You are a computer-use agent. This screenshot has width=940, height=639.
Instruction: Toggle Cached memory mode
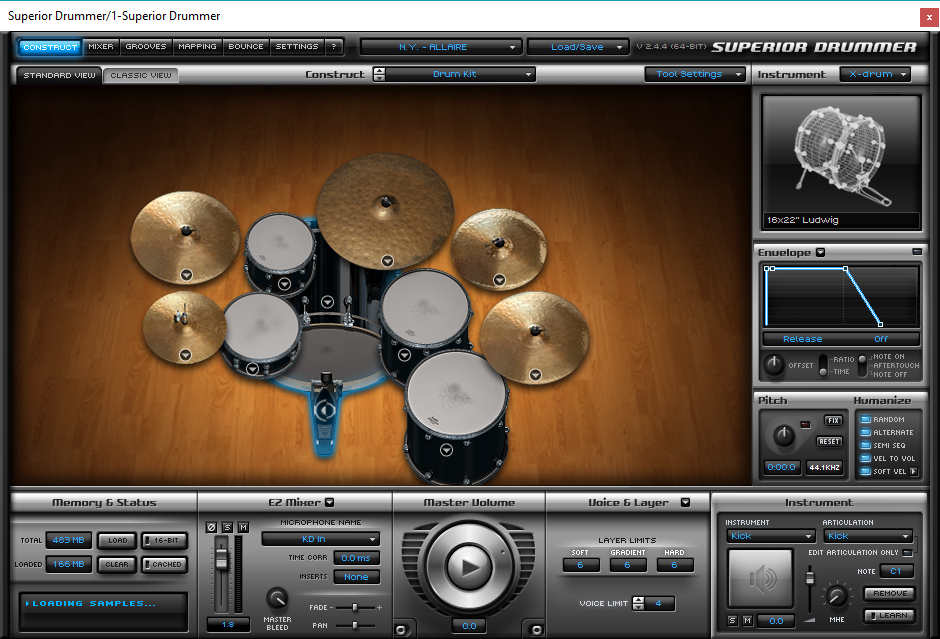point(164,564)
